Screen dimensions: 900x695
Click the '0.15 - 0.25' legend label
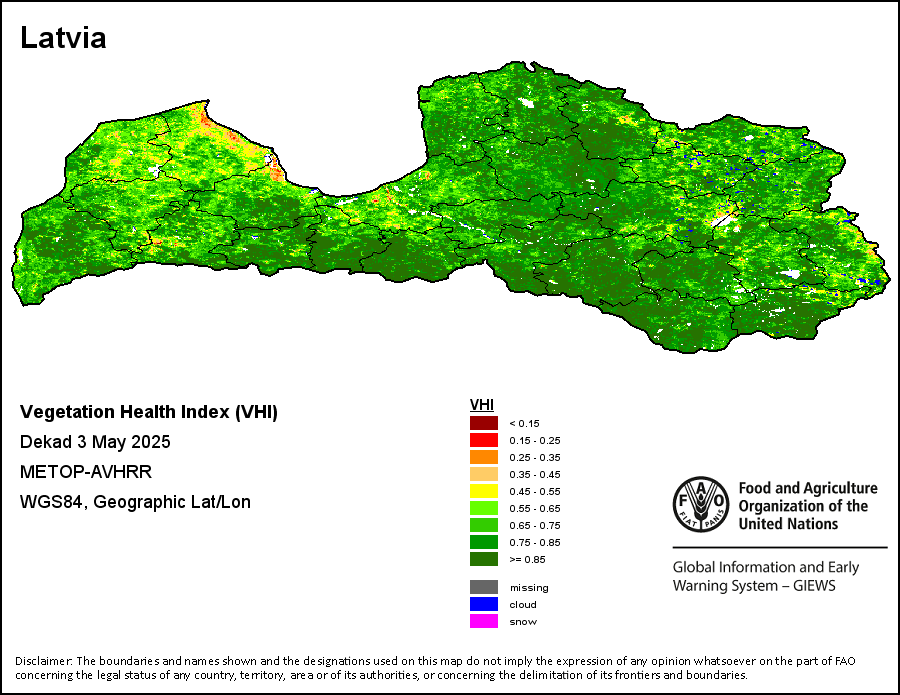pos(535,441)
